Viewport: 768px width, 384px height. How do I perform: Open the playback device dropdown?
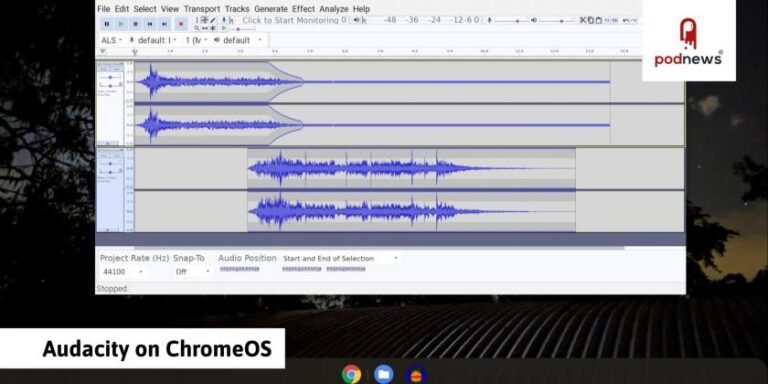(243, 40)
